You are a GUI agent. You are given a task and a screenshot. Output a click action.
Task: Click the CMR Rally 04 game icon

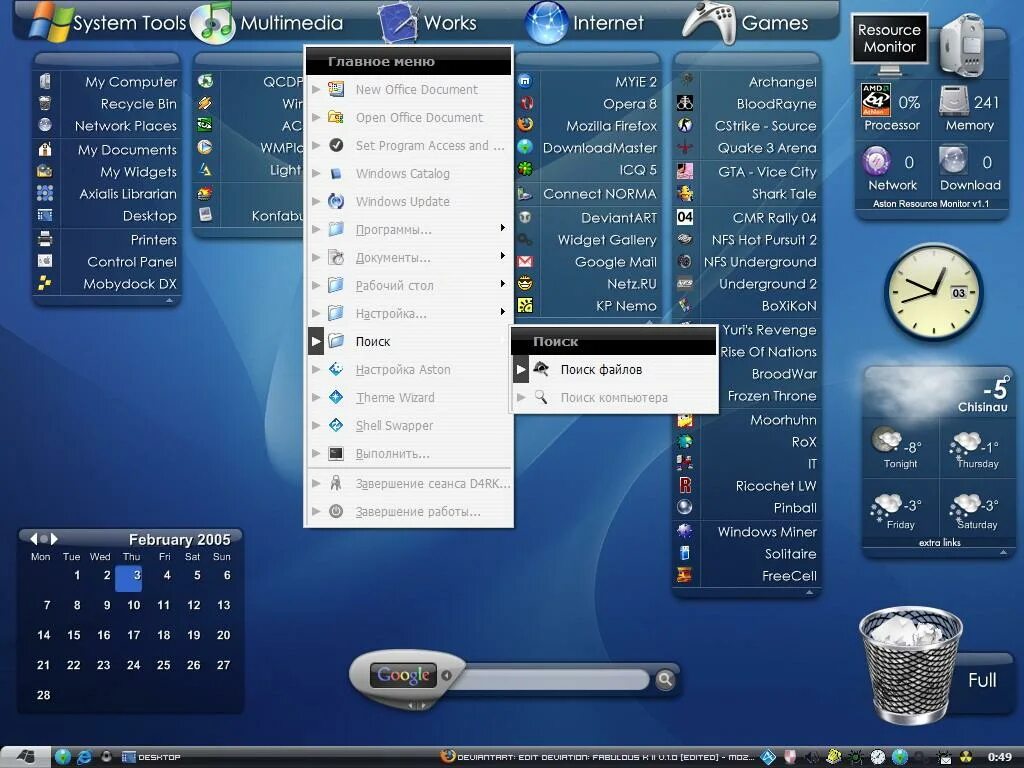pyautogui.click(x=685, y=217)
